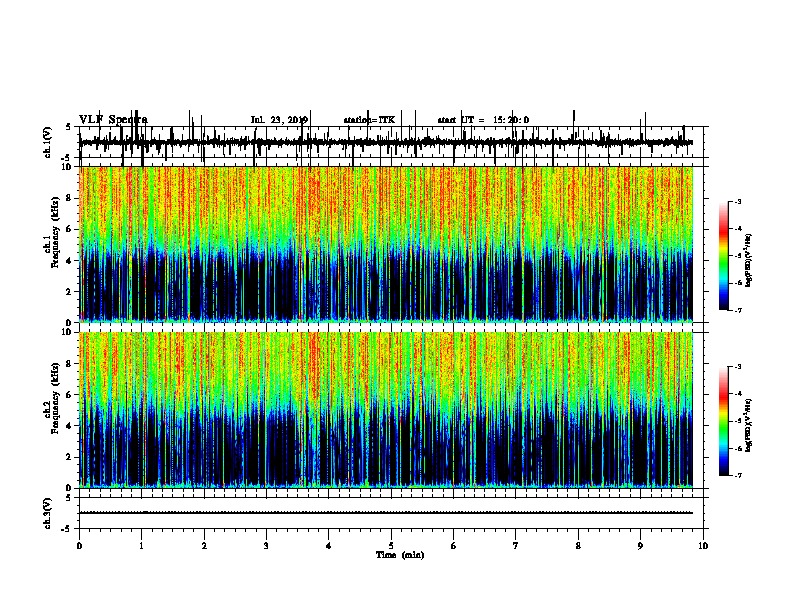Click time axis tick label "5"
Image resolution: width=792 pixels, height=612 pixels.
tap(391, 545)
